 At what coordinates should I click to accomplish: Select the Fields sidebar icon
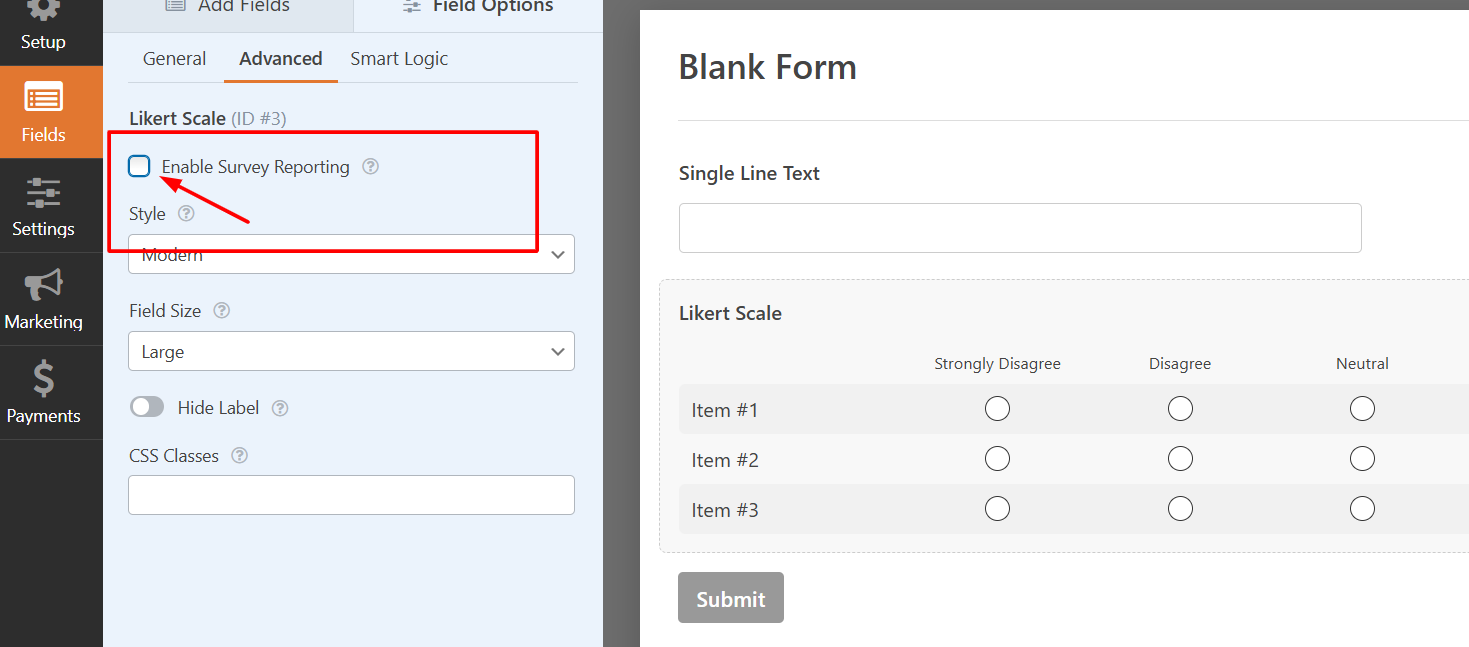pos(44,112)
